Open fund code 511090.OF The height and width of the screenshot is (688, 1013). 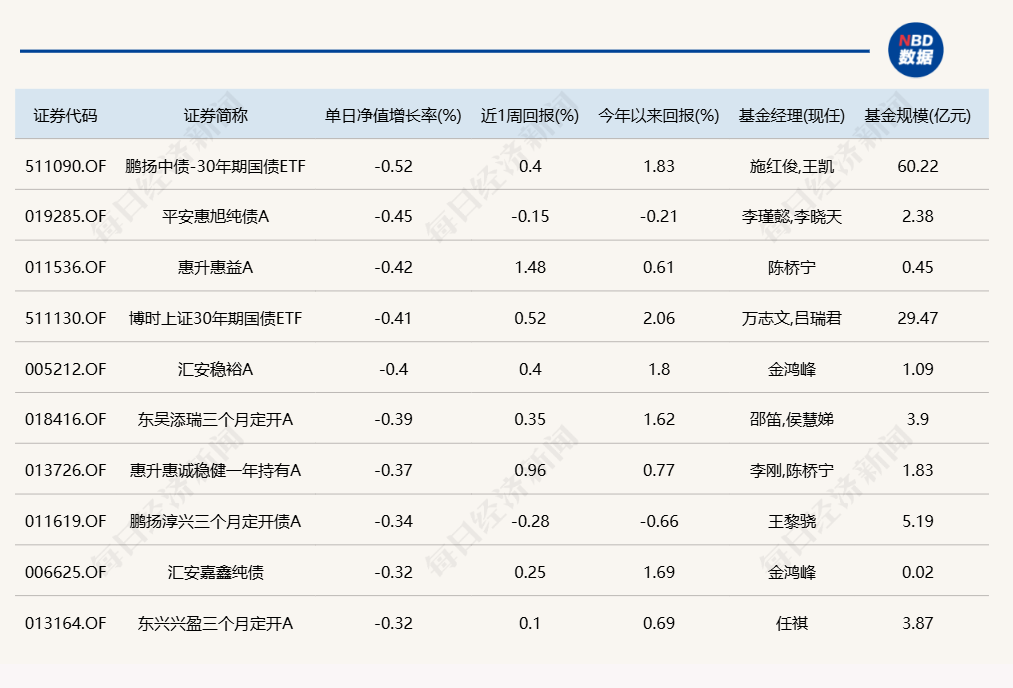[66, 166]
